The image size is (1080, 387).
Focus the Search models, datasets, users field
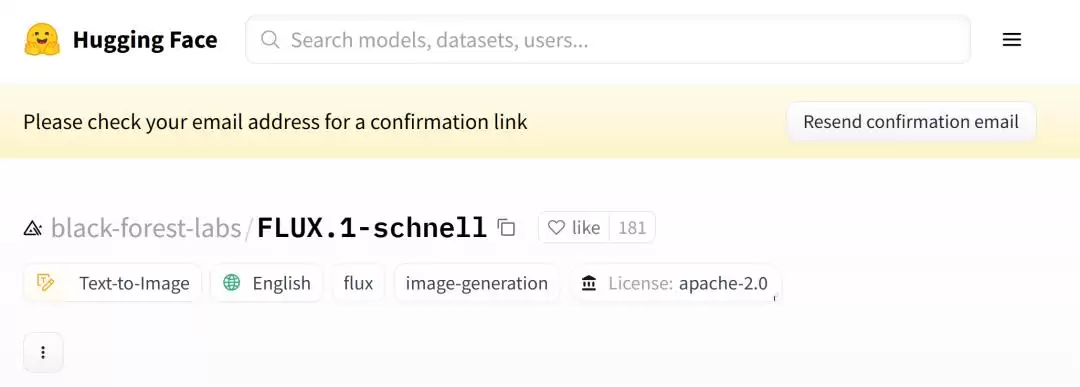point(608,39)
